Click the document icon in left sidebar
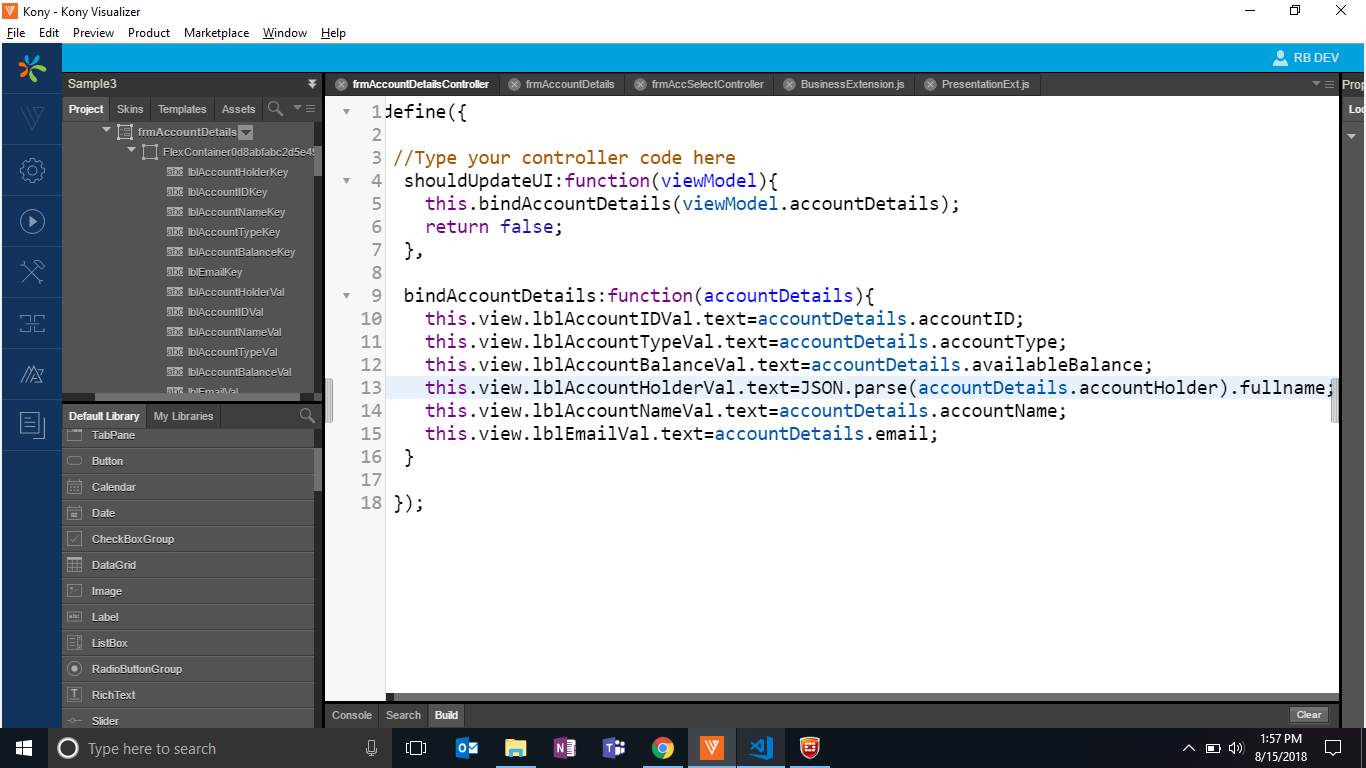Screen dimensions: 1366x768 (32, 425)
